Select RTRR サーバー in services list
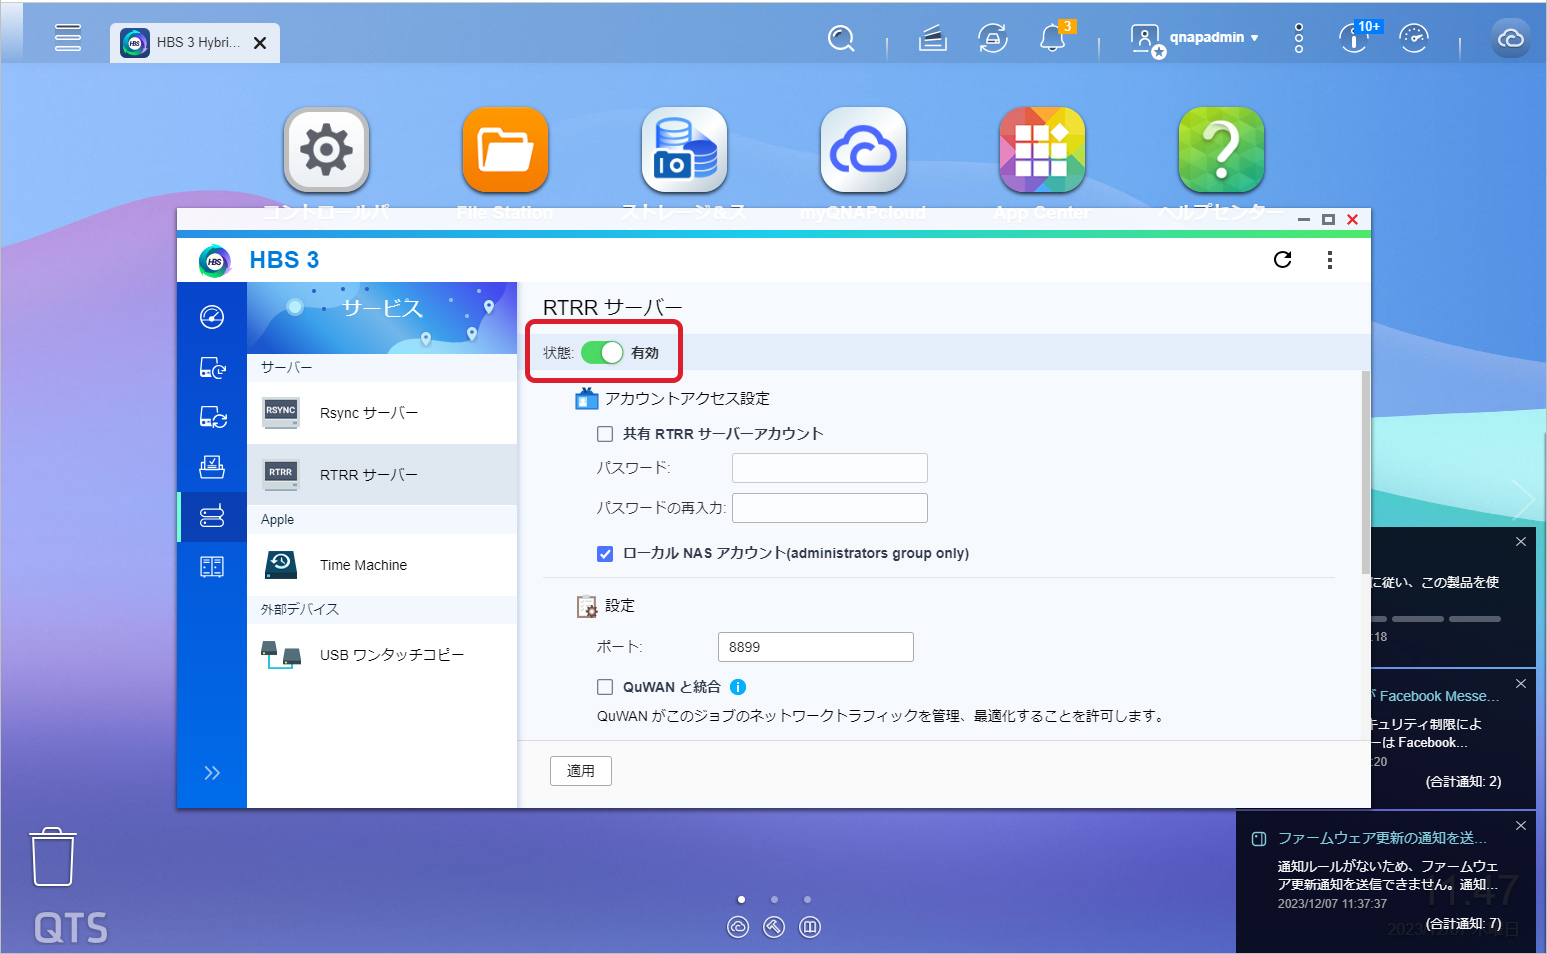 [382, 475]
